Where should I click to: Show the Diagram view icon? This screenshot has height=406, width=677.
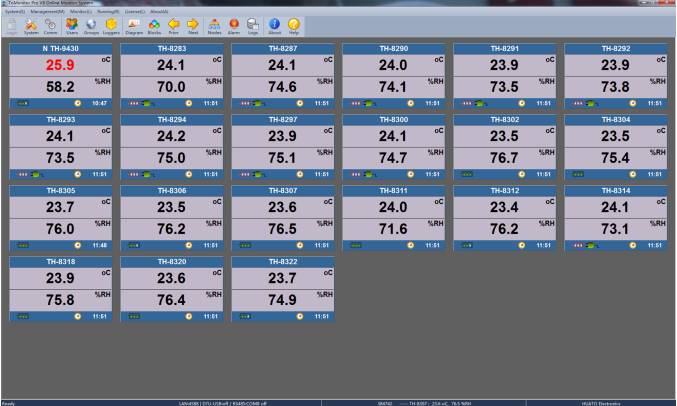[x=134, y=25]
